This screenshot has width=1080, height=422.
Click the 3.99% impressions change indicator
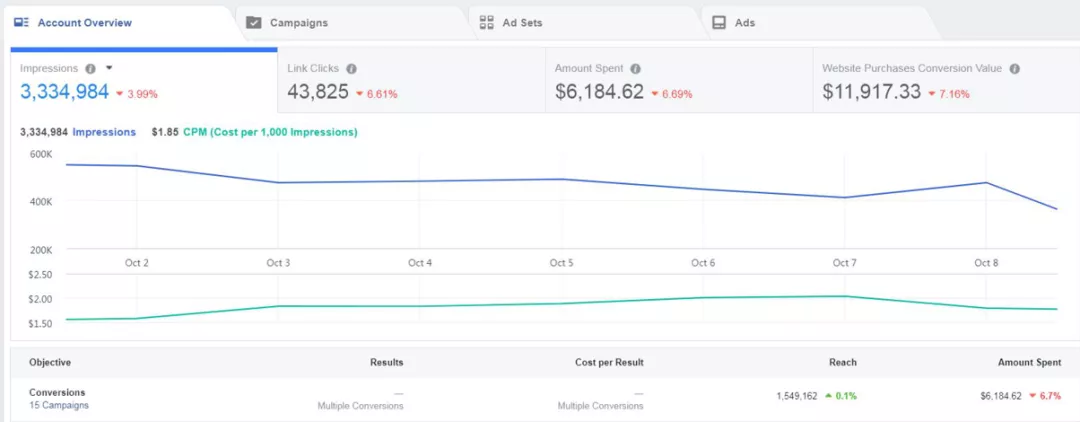click(x=136, y=94)
